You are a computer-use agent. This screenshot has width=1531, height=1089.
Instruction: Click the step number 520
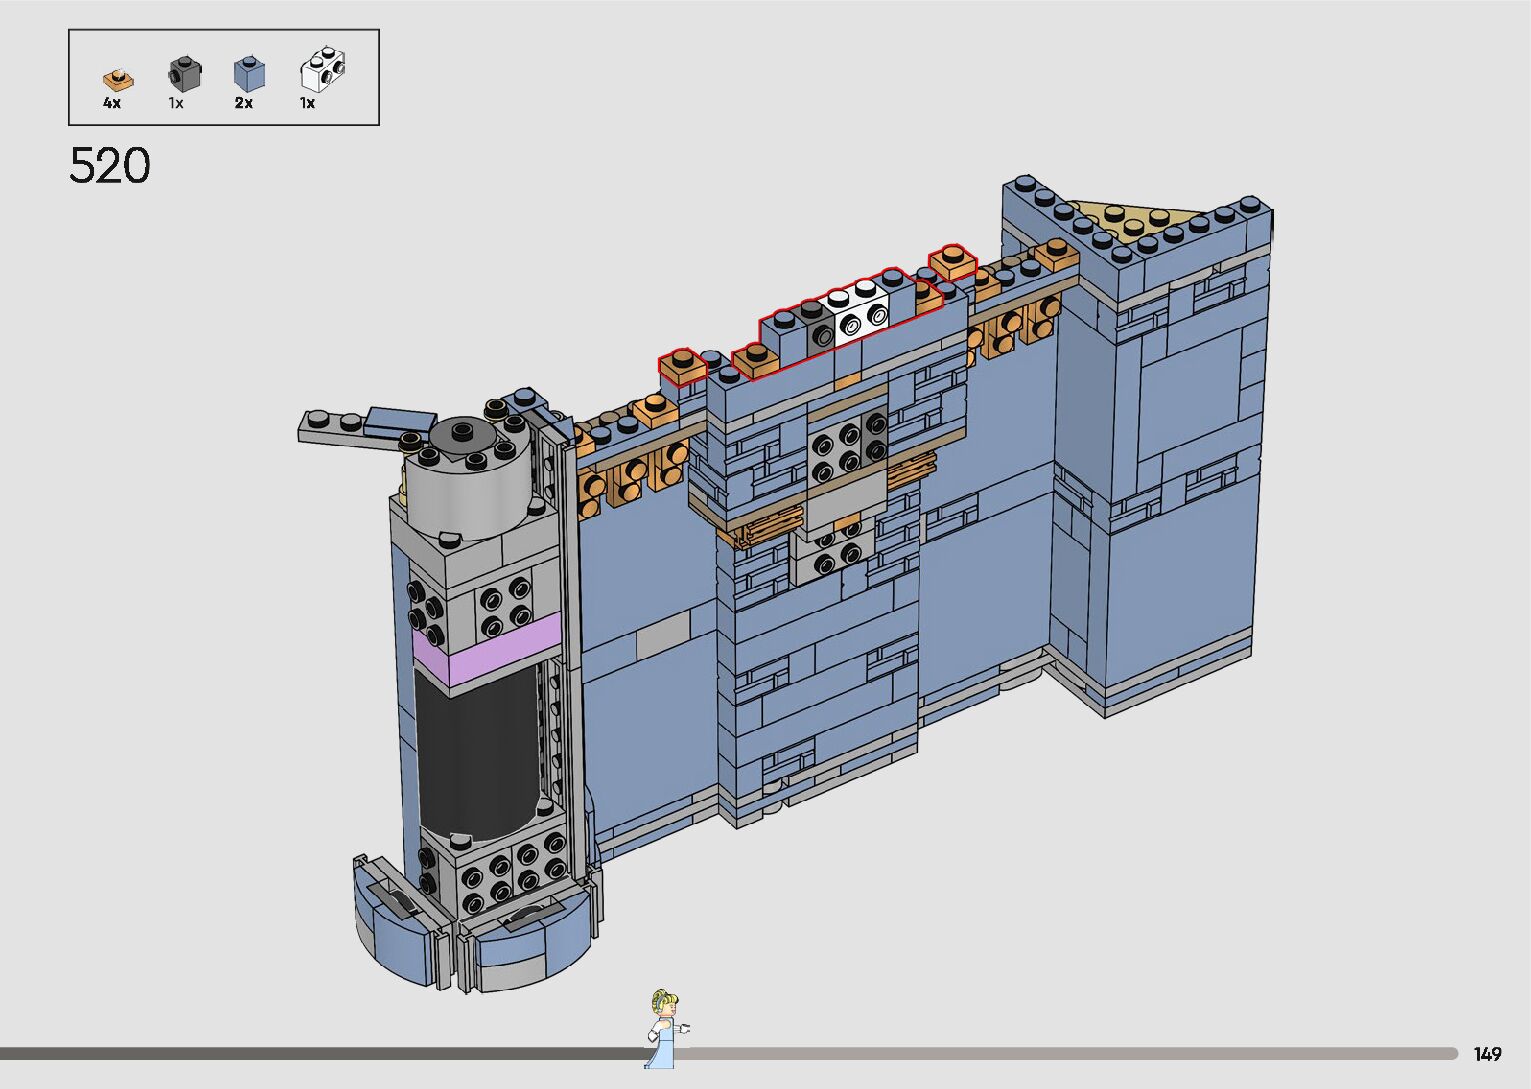[x=110, y=166]
